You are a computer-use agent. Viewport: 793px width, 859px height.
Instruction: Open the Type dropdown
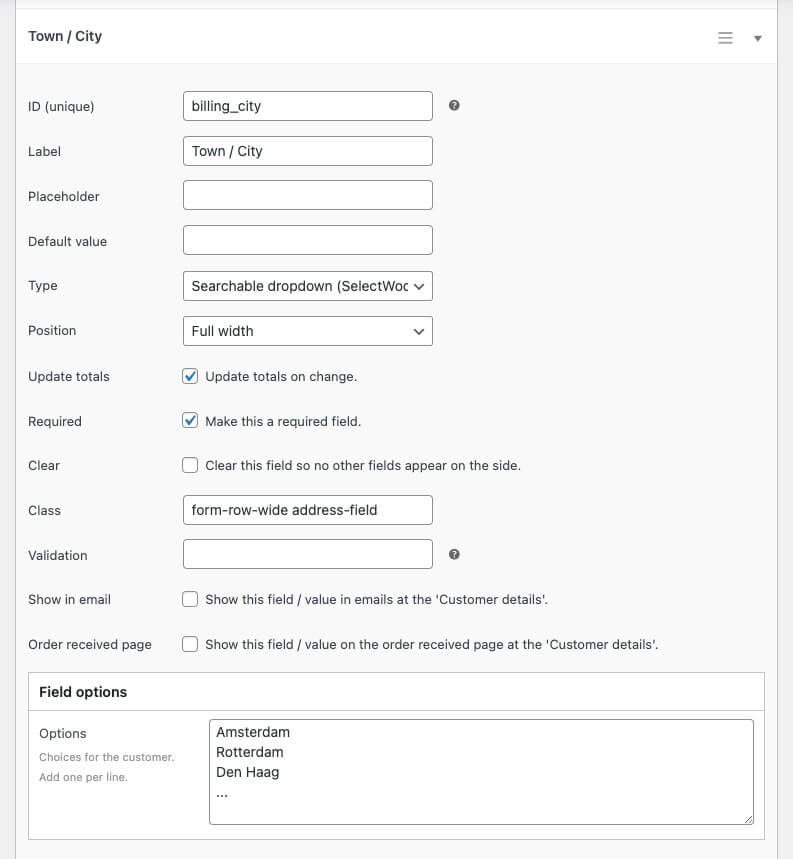click(308, 286)
